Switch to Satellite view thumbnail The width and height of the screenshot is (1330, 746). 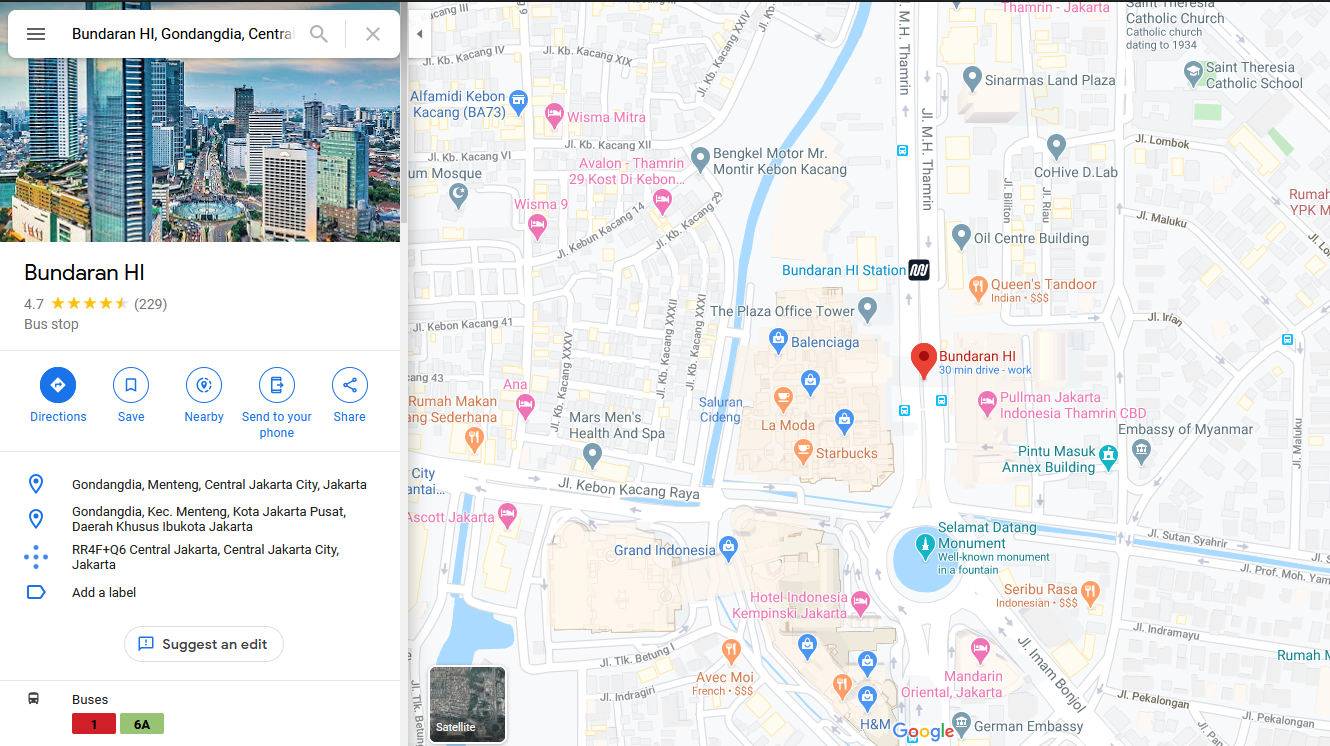tap(467, 704)
